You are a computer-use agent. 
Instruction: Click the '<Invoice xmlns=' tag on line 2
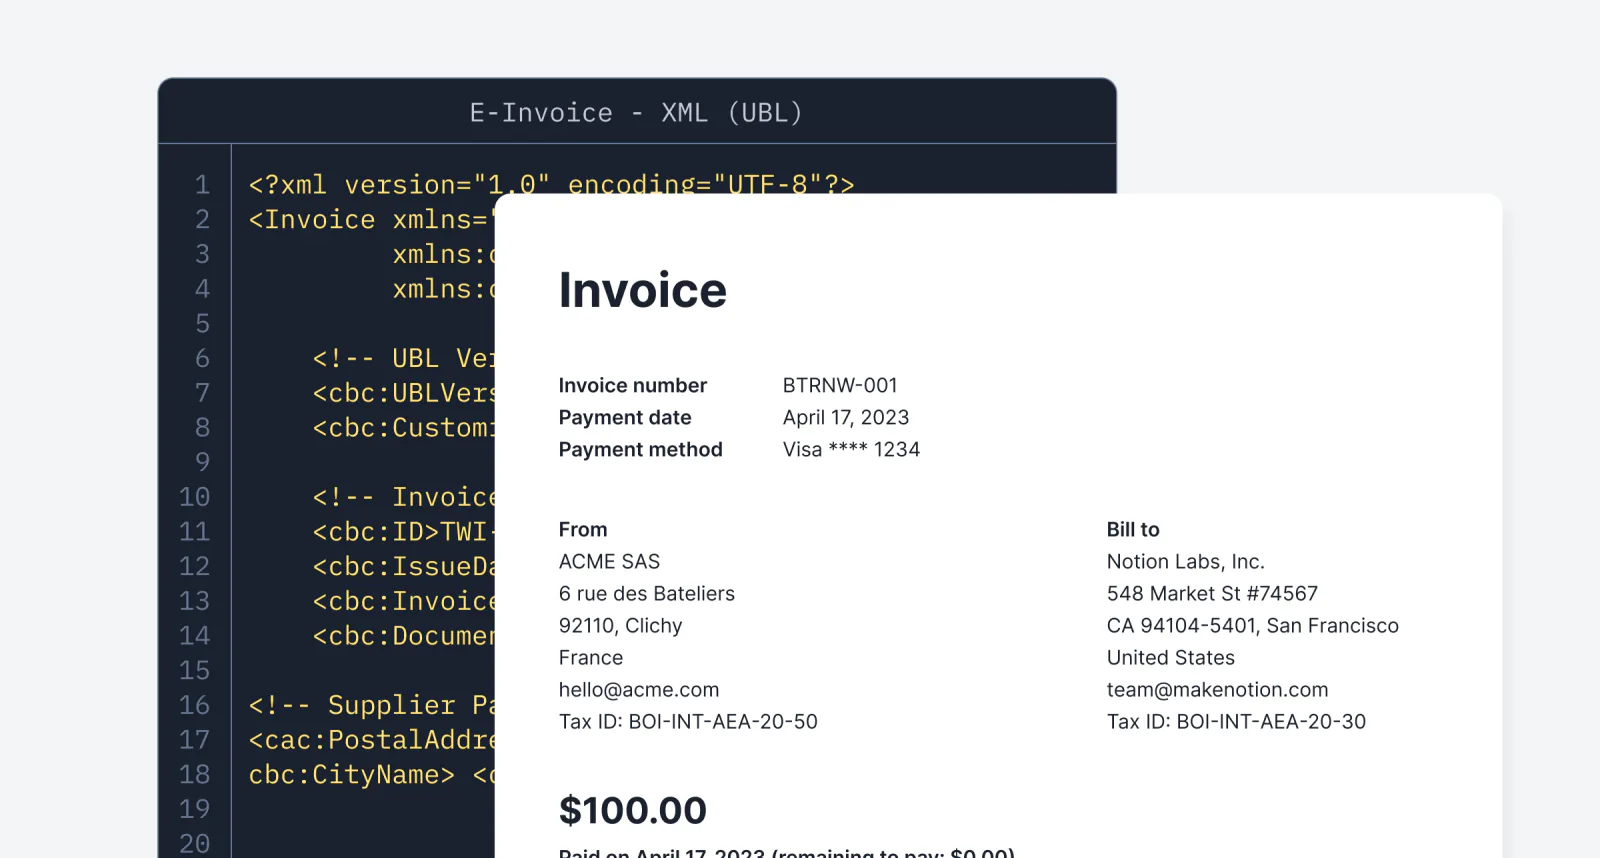[x=371, y=220]
